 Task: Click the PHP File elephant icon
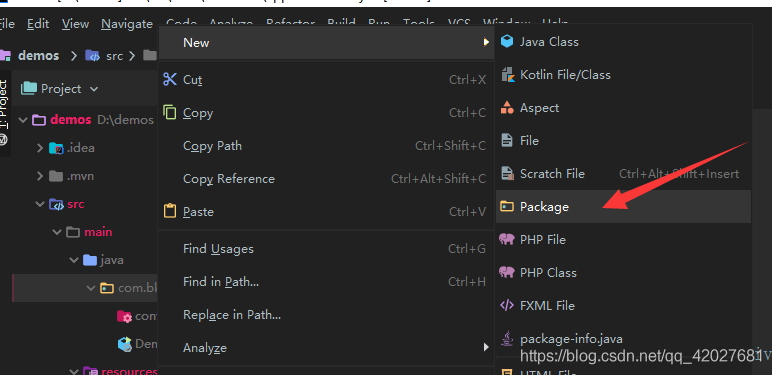[507, 240]
